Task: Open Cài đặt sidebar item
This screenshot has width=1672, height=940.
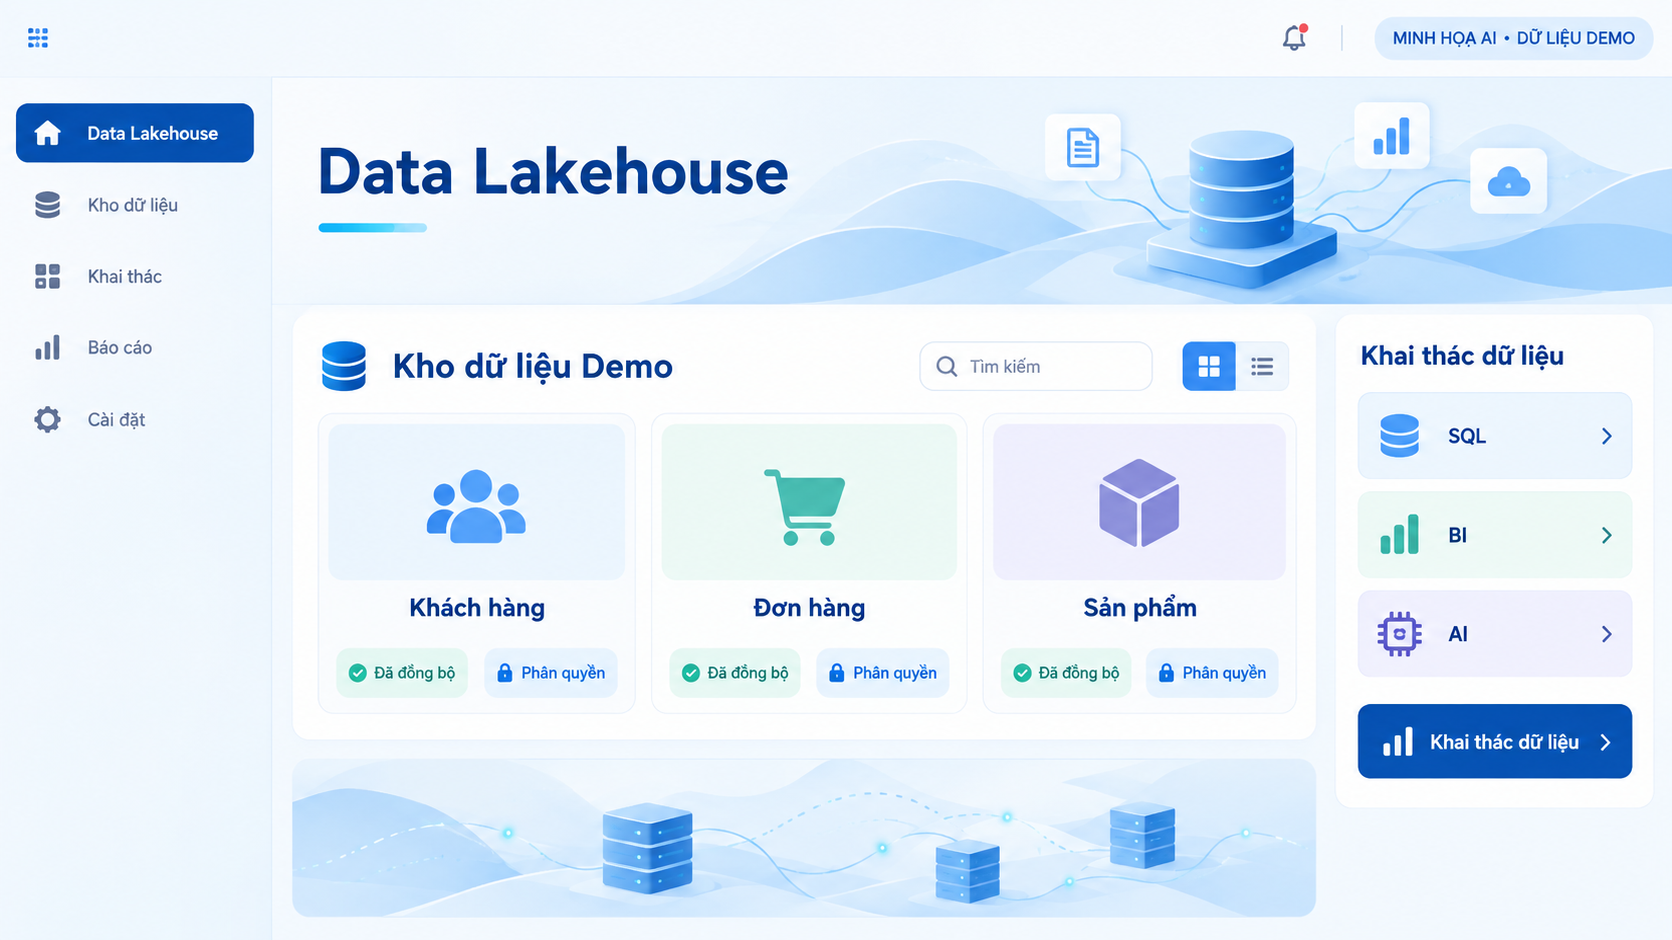Action: click(135, 419)
